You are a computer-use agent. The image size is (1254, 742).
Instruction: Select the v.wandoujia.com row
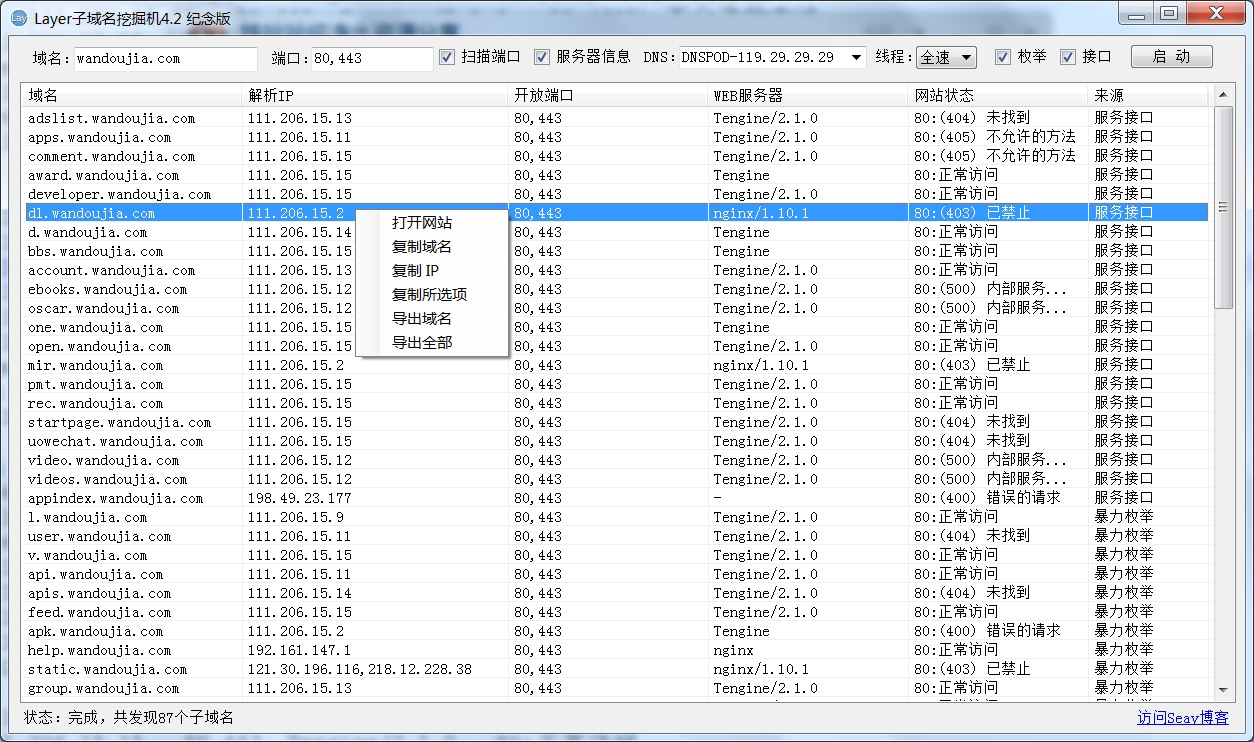coord(615,555)
